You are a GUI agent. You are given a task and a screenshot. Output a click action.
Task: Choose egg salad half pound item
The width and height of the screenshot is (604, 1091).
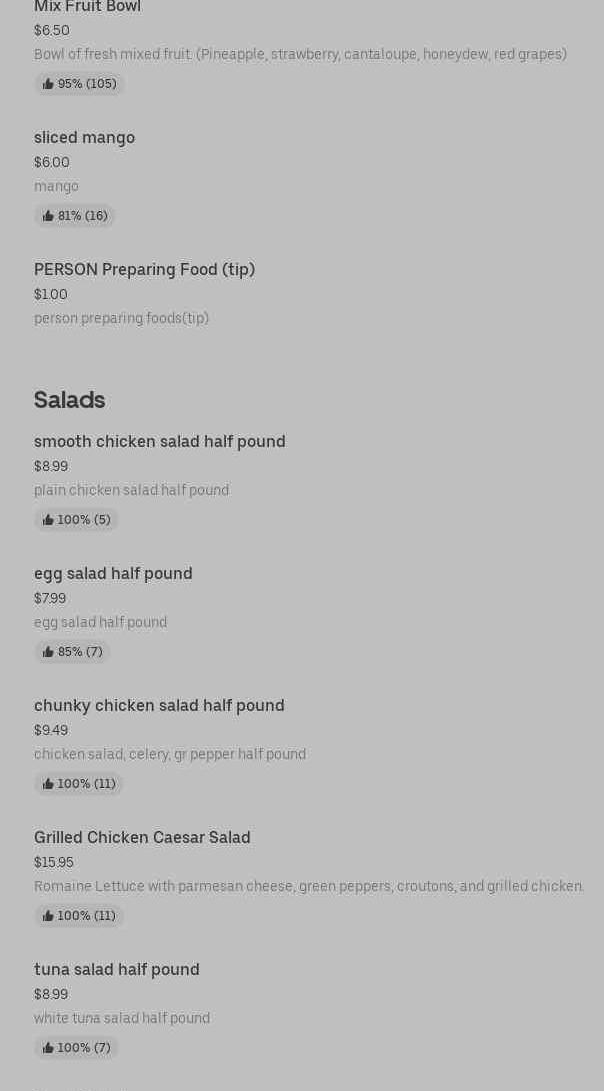point(113,574)
